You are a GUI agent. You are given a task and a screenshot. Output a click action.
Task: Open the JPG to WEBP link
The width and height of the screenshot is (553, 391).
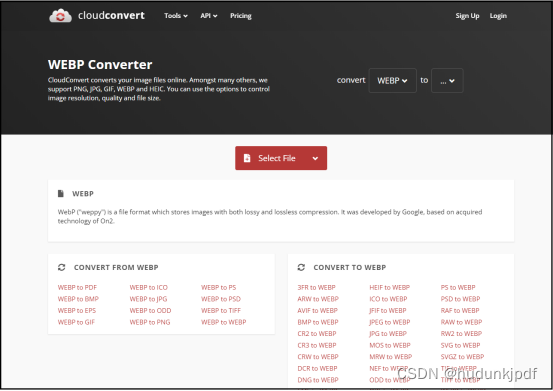coord(388,334)
